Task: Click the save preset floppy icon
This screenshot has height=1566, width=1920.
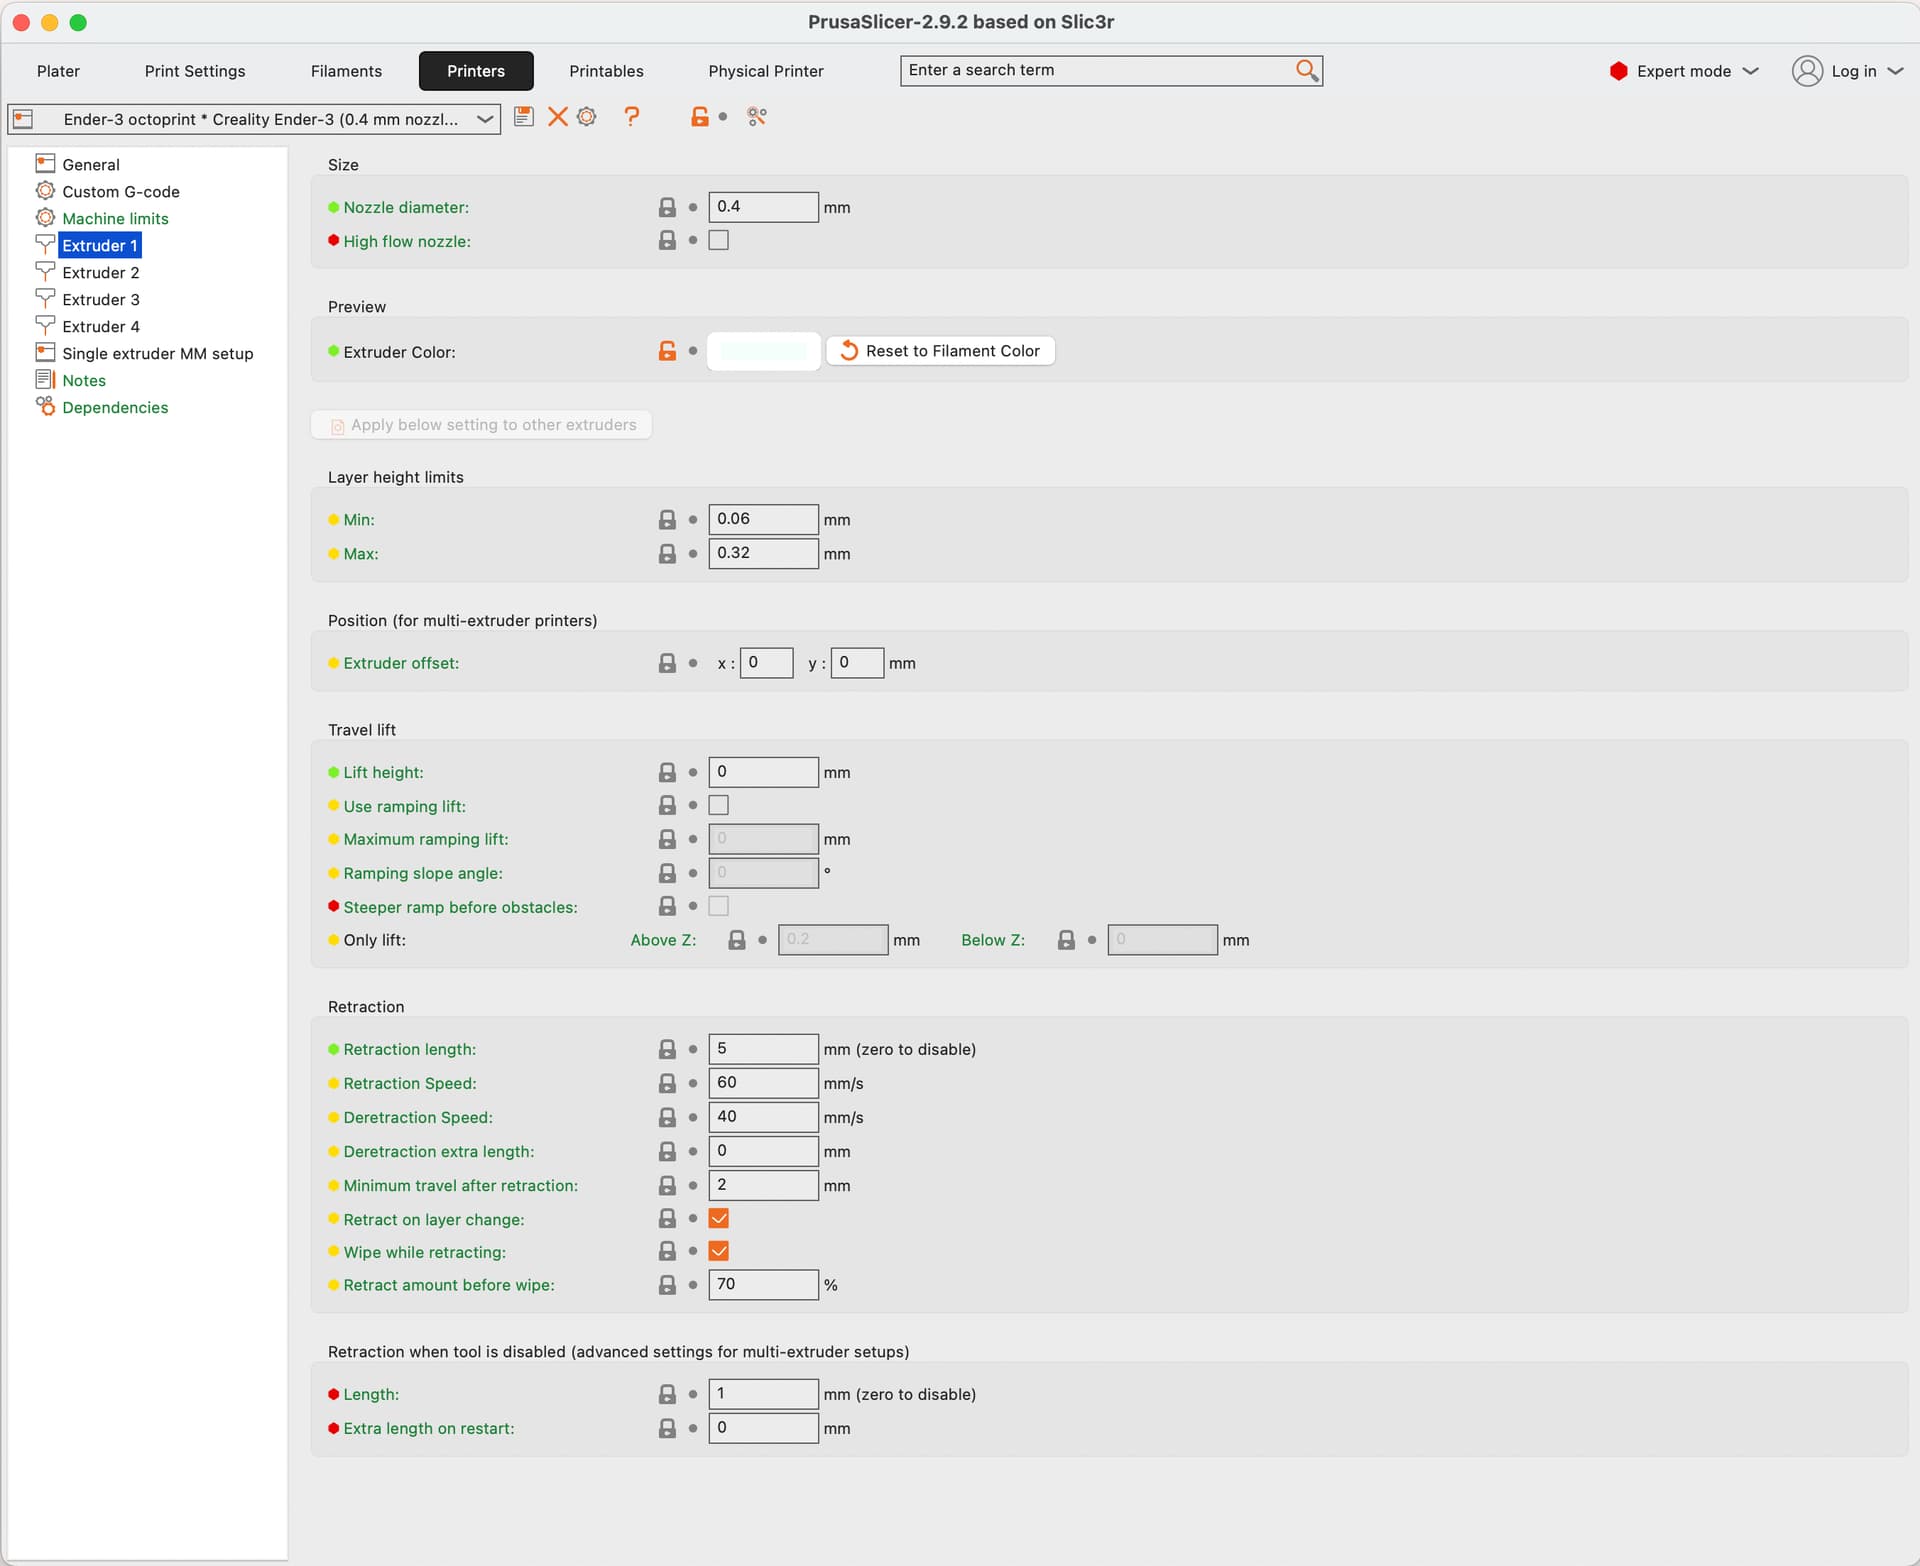Action: [523, 117]
